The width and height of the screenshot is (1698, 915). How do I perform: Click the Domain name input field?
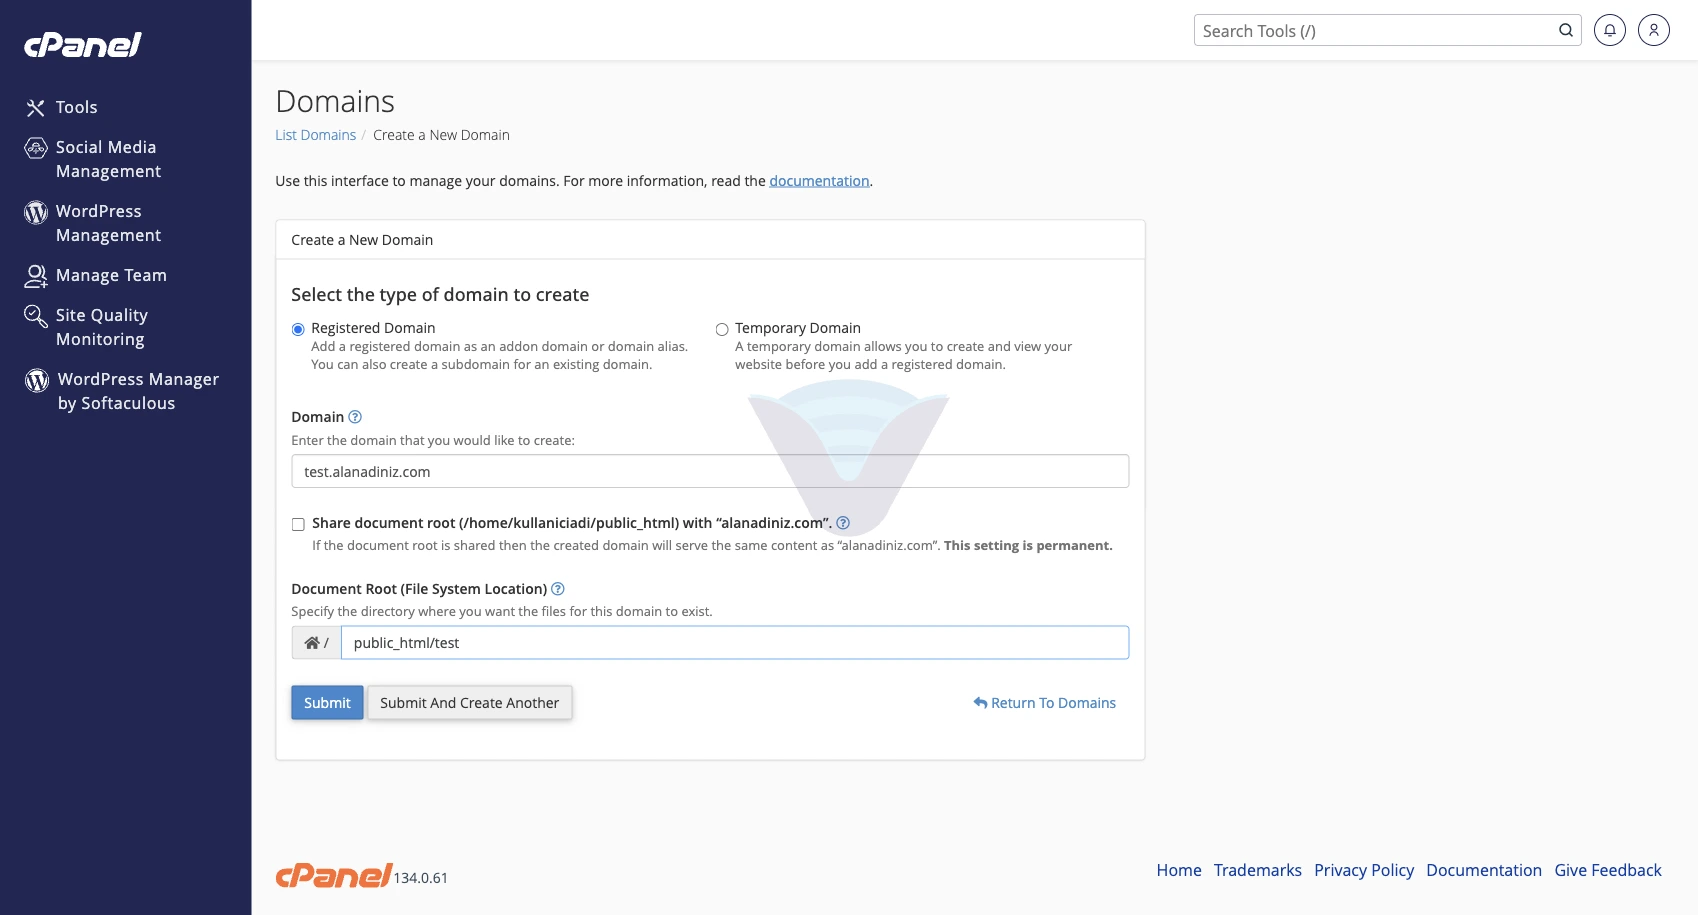(x=710, y=472)
